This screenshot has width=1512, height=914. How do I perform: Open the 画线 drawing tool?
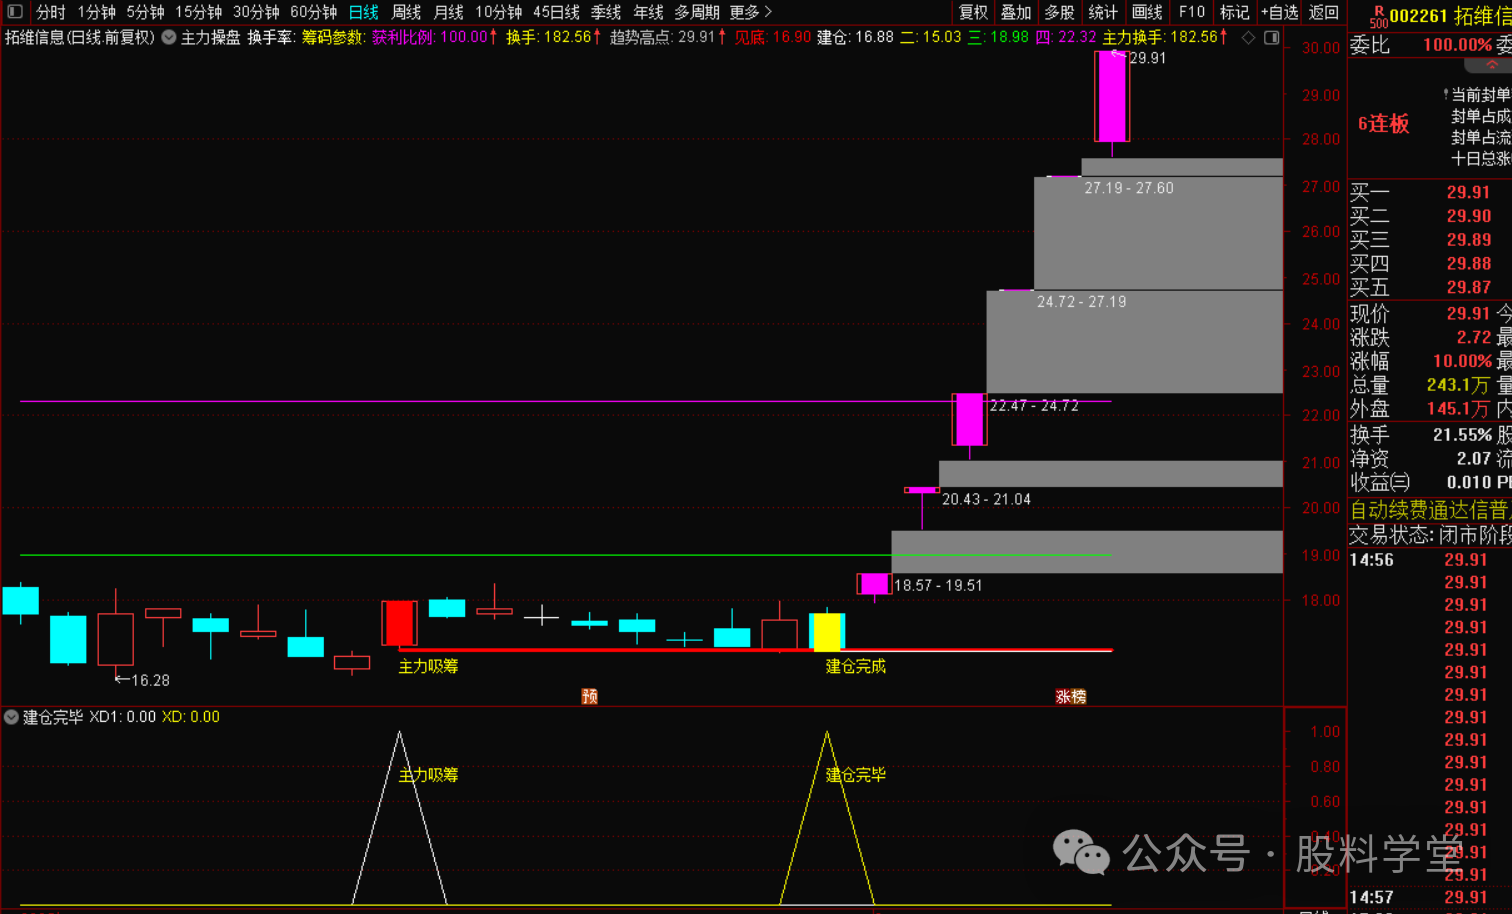[x=1147, y=12]
